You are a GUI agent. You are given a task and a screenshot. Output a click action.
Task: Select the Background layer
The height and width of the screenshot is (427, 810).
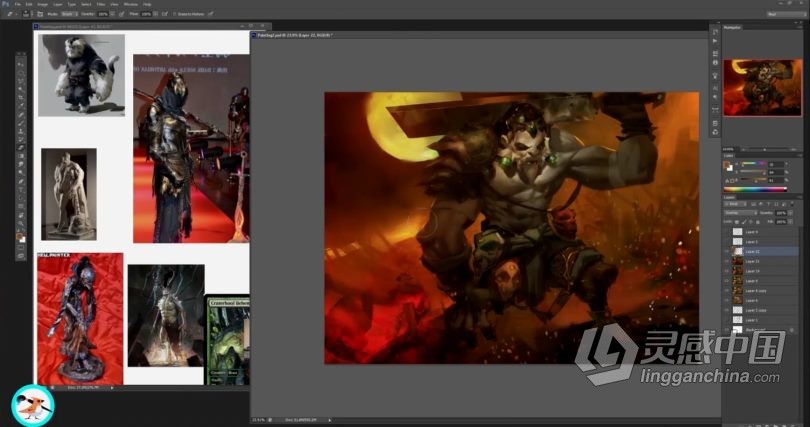pos(762,330)
